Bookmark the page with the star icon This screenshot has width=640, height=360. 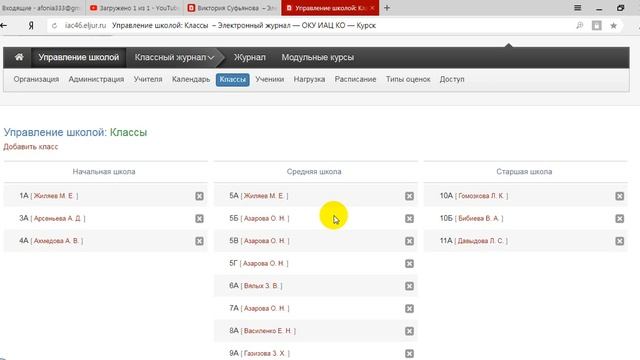pos(613,26)
